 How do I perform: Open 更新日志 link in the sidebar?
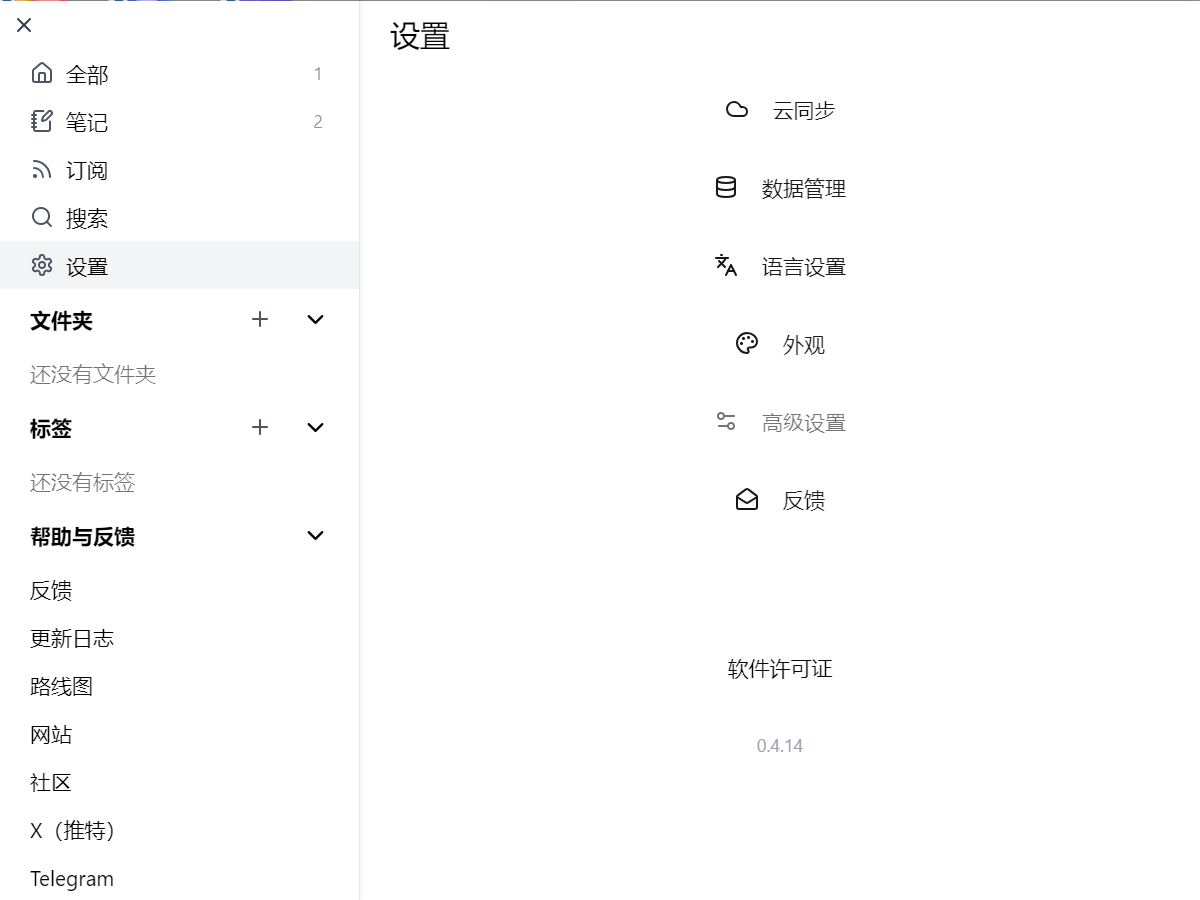point(72,639)
